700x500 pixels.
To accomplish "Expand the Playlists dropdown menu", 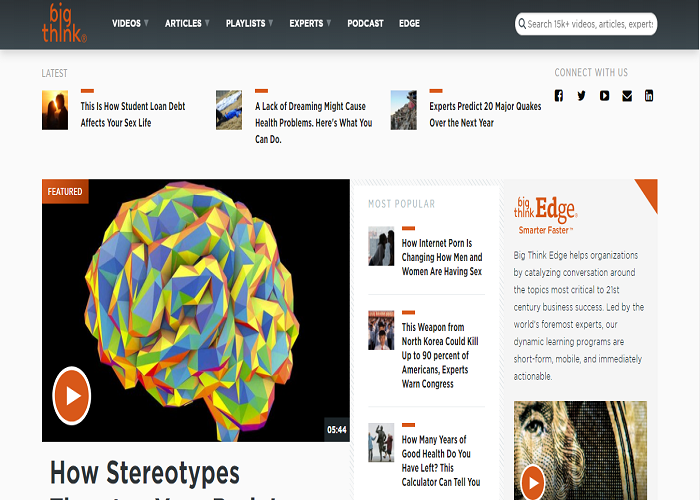I will point(250,23).
